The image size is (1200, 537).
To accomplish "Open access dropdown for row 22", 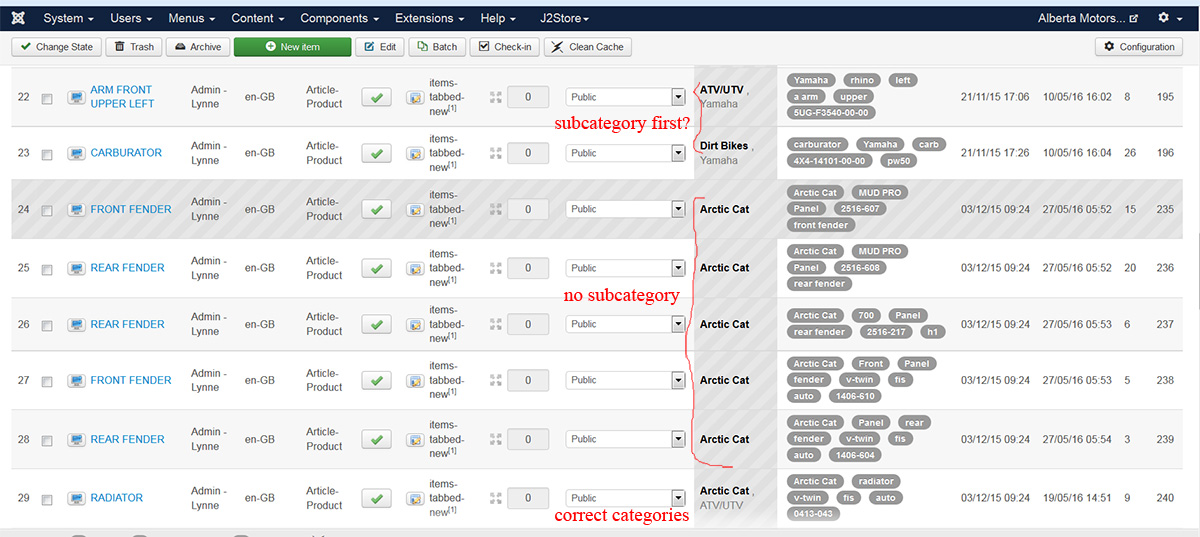I will tap(626, 97).
